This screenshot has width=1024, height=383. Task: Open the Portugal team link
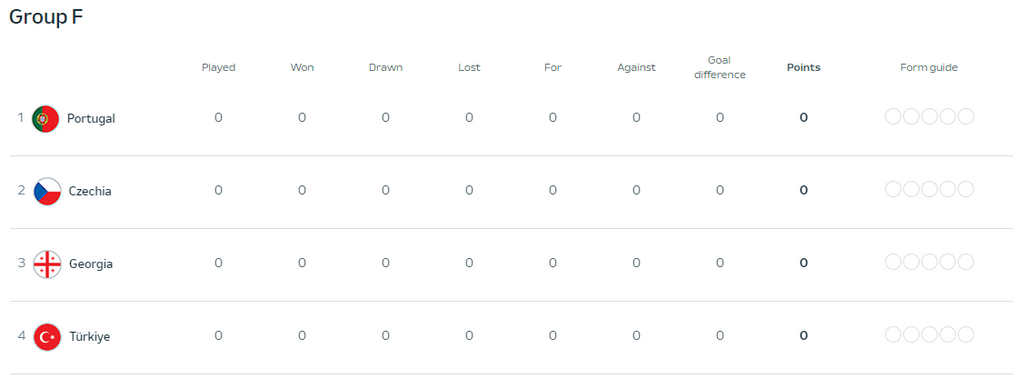coord(91,119)
